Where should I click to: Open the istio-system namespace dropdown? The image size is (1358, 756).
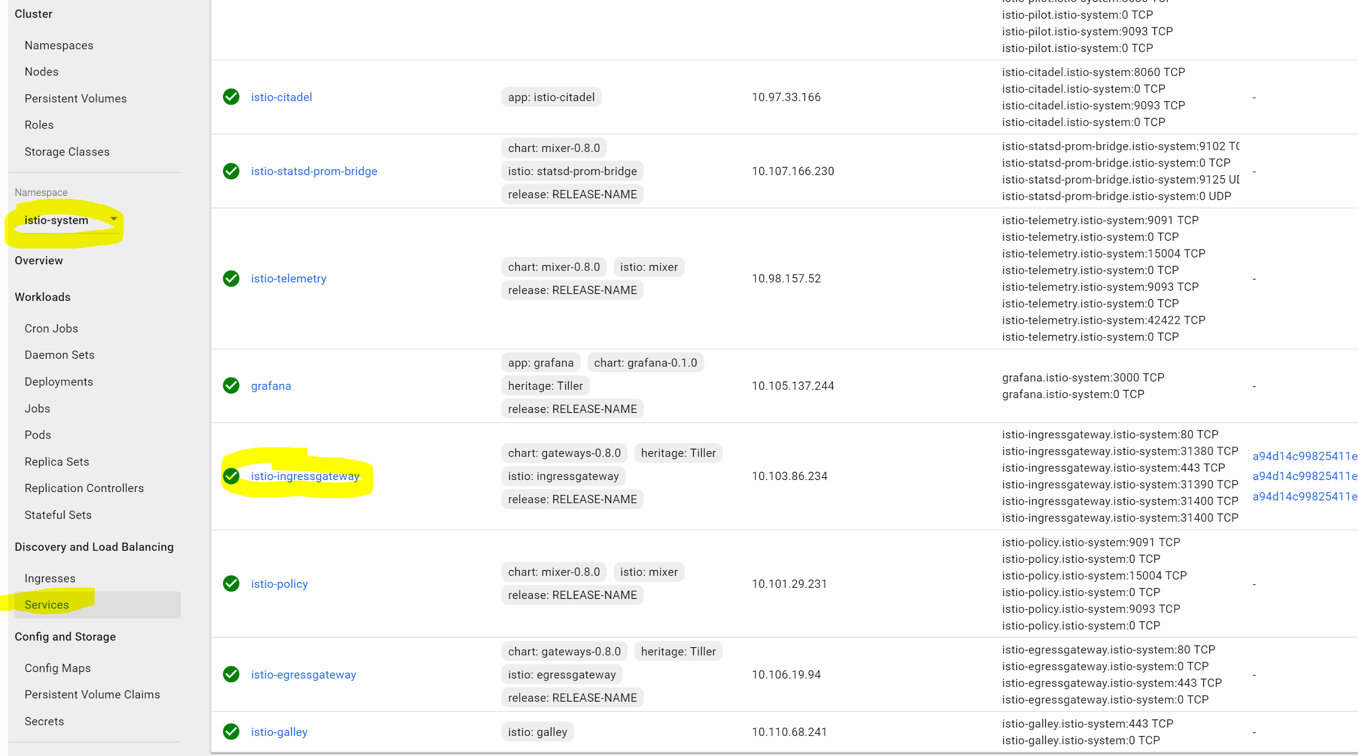click(x=68, y=220)
